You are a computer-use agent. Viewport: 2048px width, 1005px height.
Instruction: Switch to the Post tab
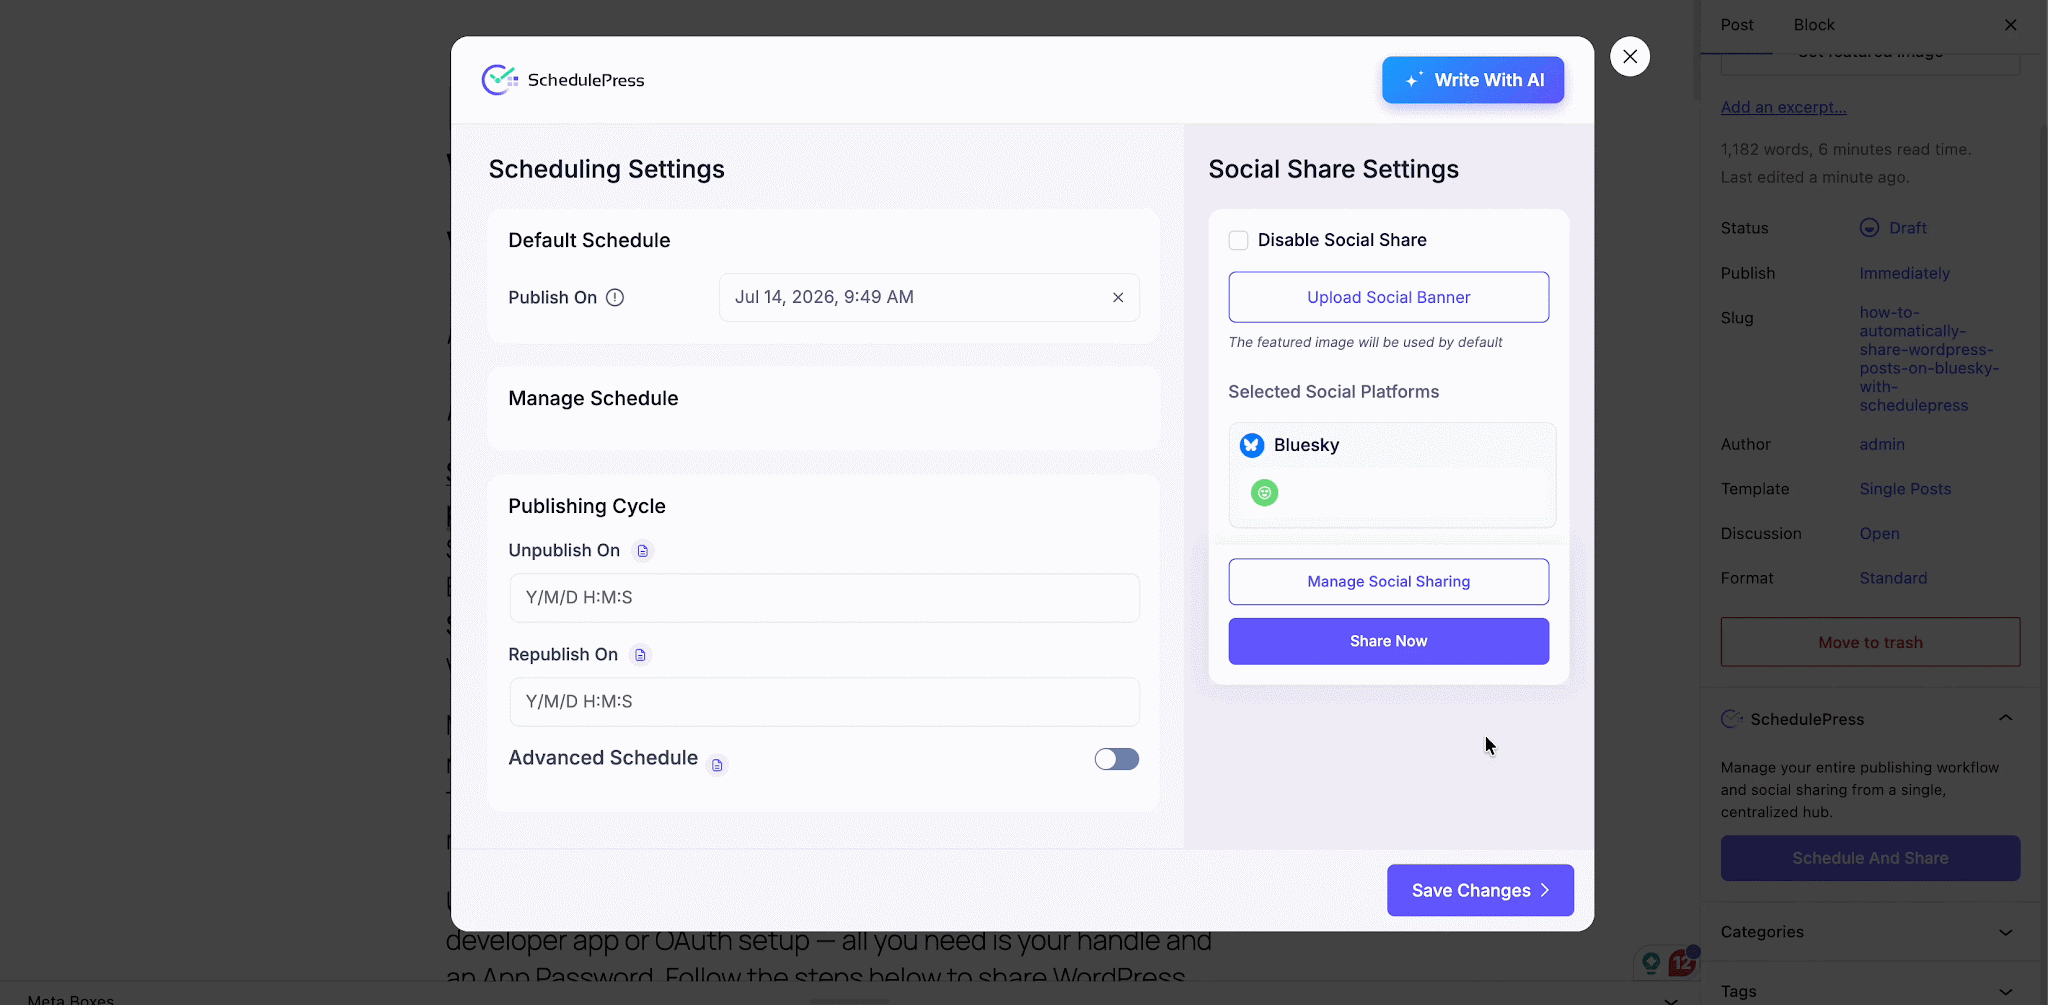point(1737,25)
